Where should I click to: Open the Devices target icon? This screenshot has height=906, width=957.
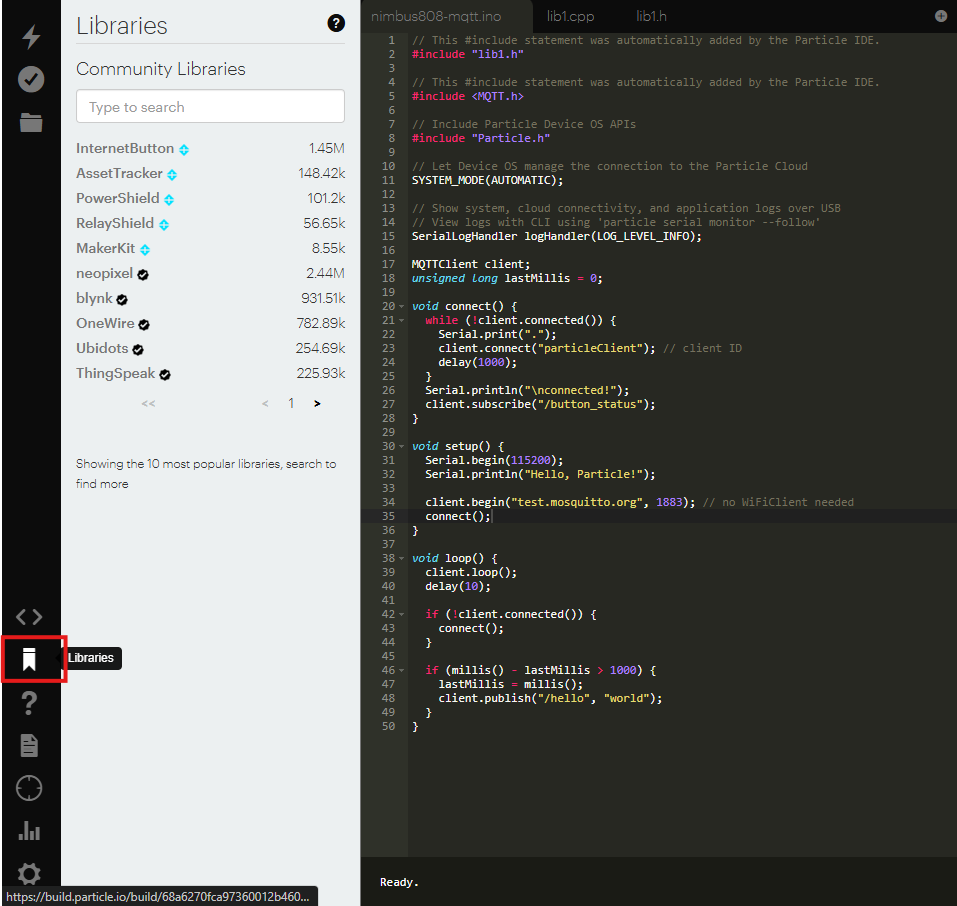click(29, 788)
